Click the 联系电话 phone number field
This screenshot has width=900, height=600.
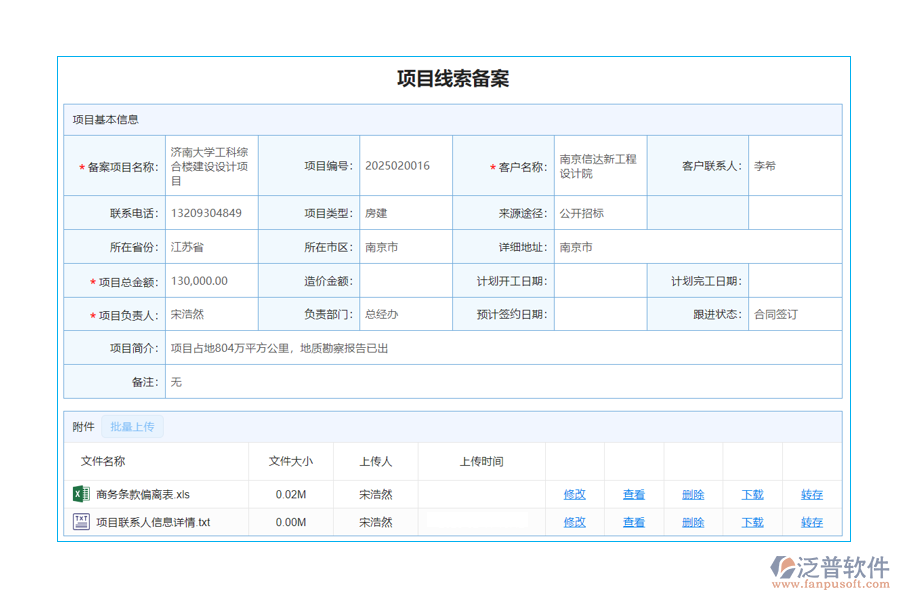click(x=213, y=212)
